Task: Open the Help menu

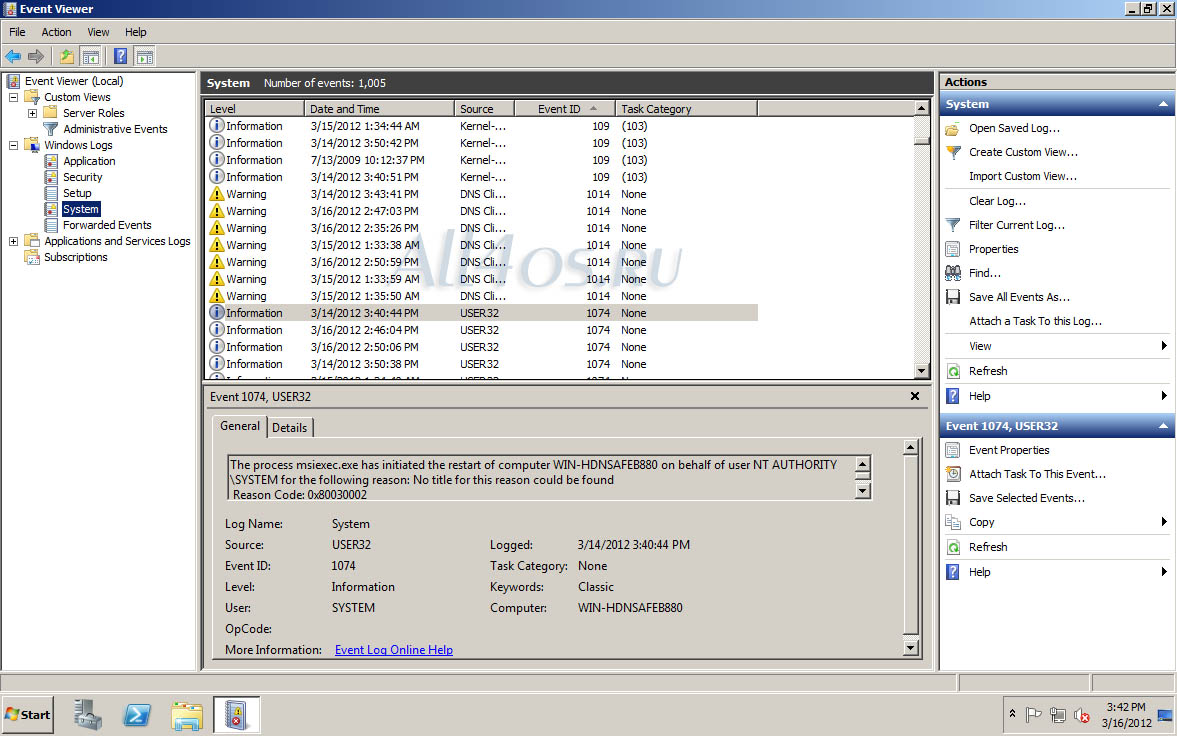Action: (136, 32)
